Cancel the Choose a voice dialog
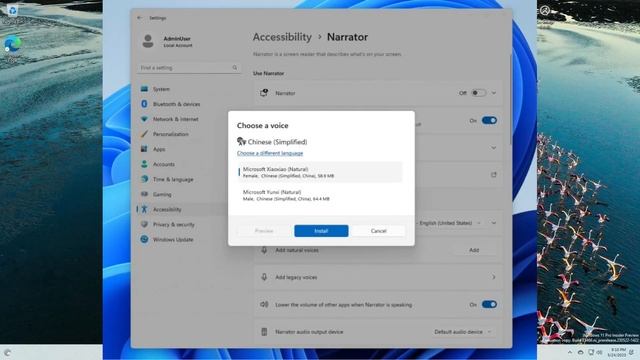The width and height of the screenshot is (640, 360). point(378,231)
